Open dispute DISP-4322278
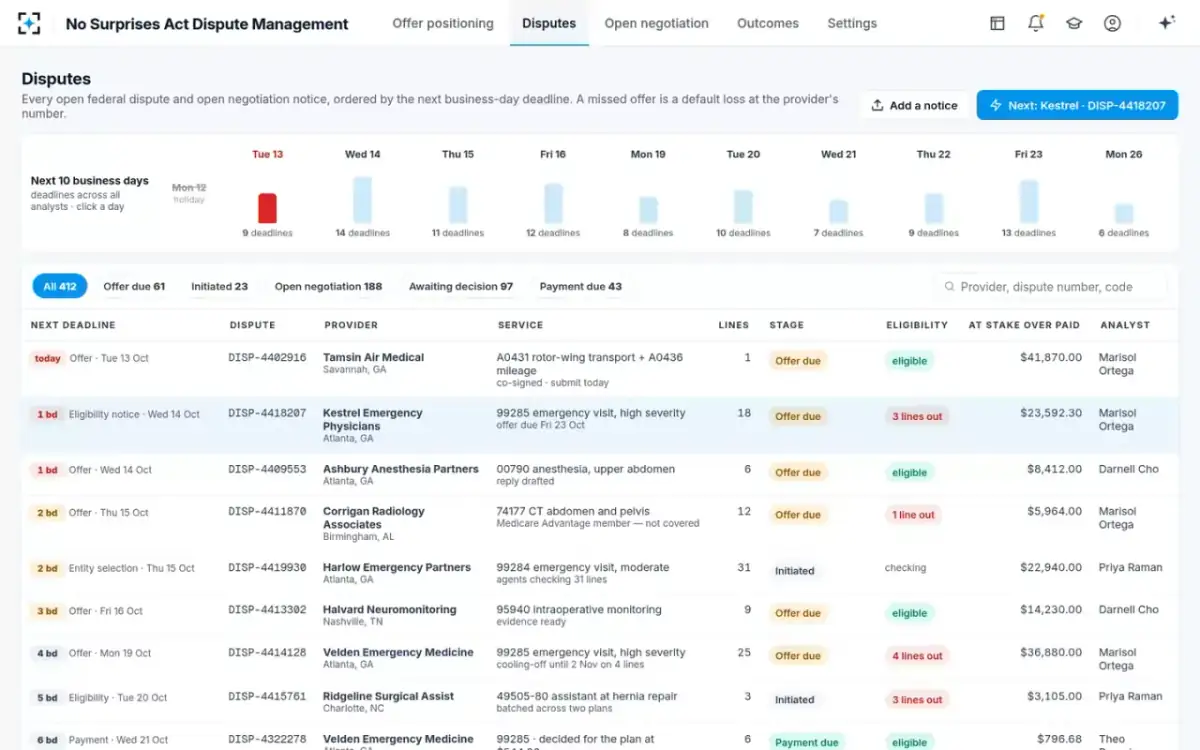This screenshot has width=1200, height=750. (x=267, y=740)
